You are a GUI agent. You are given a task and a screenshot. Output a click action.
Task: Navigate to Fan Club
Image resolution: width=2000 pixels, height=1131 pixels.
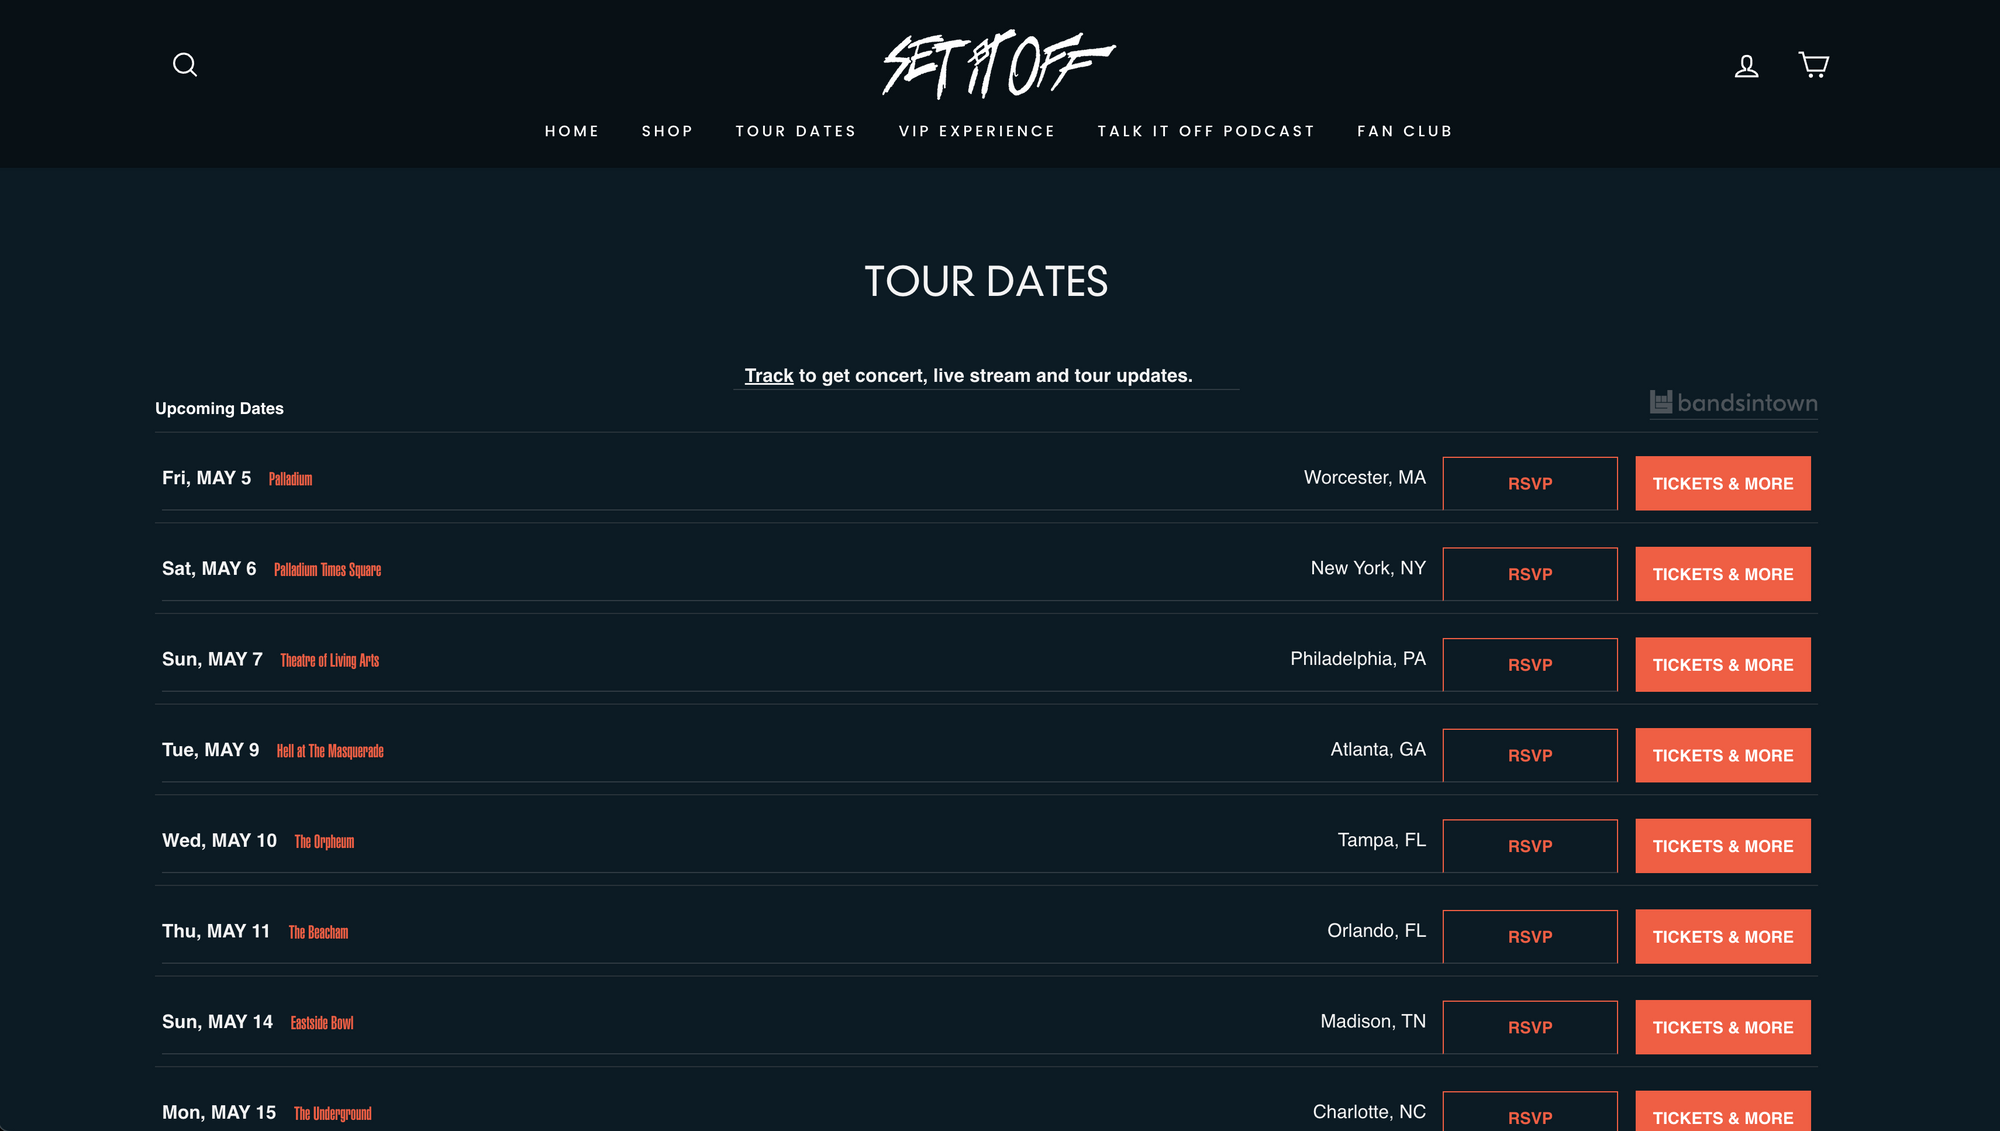(x=1404, y=131)
